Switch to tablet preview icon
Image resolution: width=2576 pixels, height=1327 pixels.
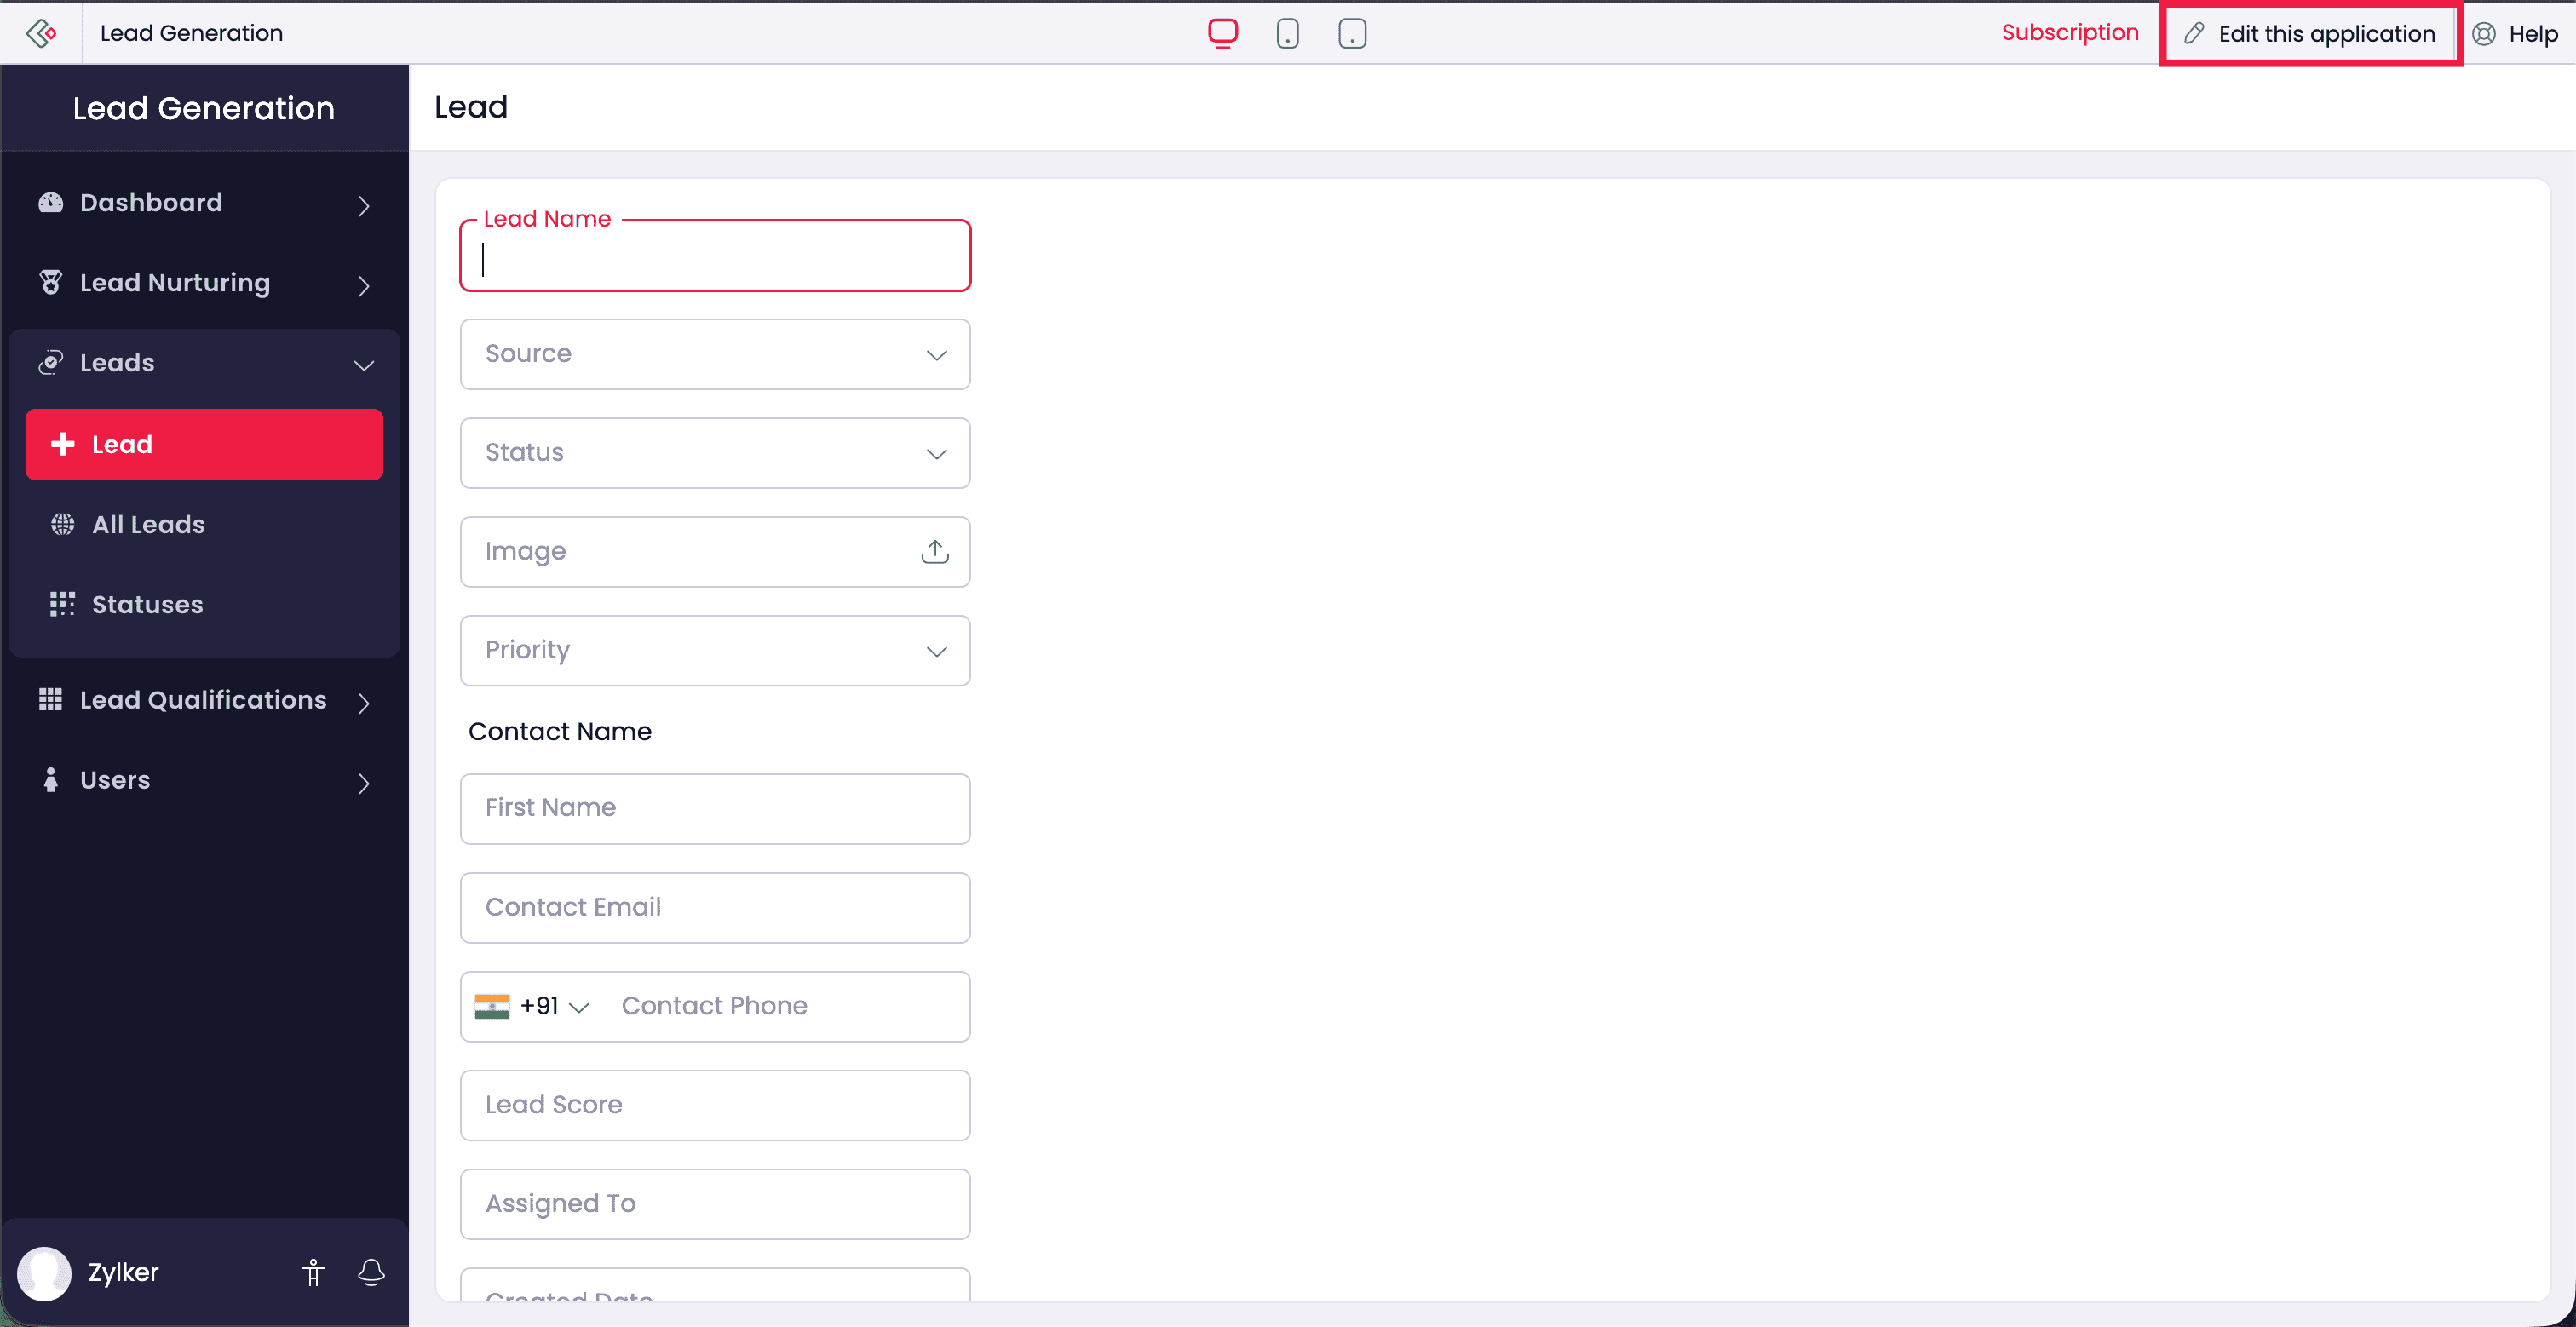1352,33
